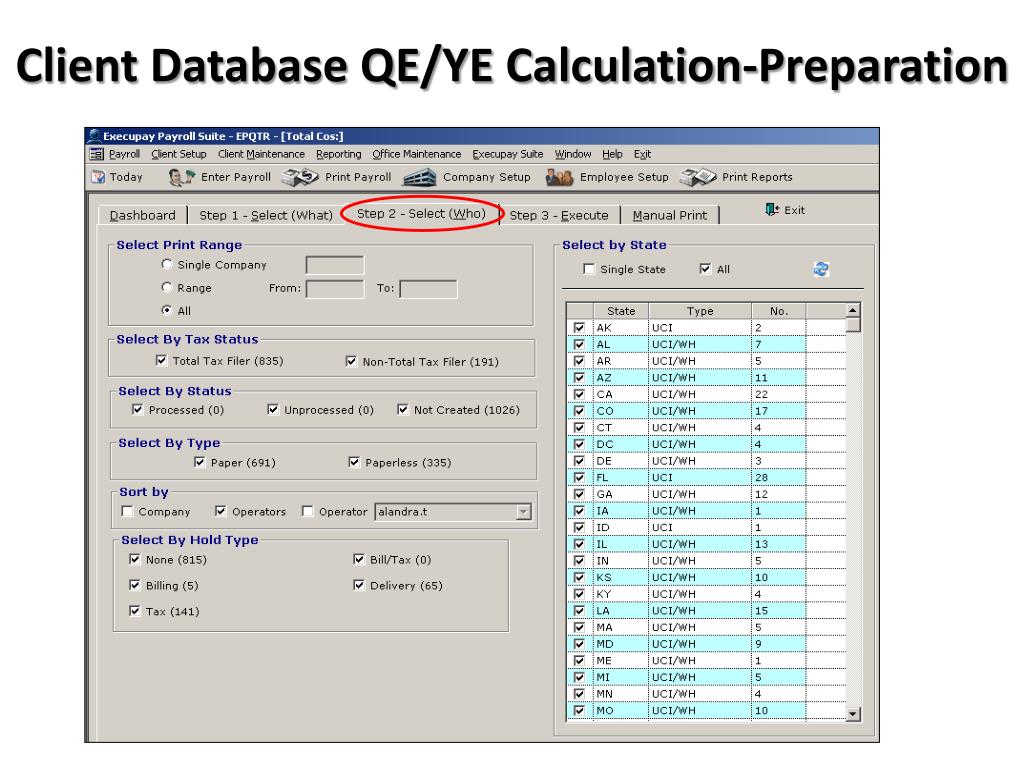The height and width of the screenshot is (768, 1024).
Task: Click the Print Payroll printer icon
Action: 300,177
